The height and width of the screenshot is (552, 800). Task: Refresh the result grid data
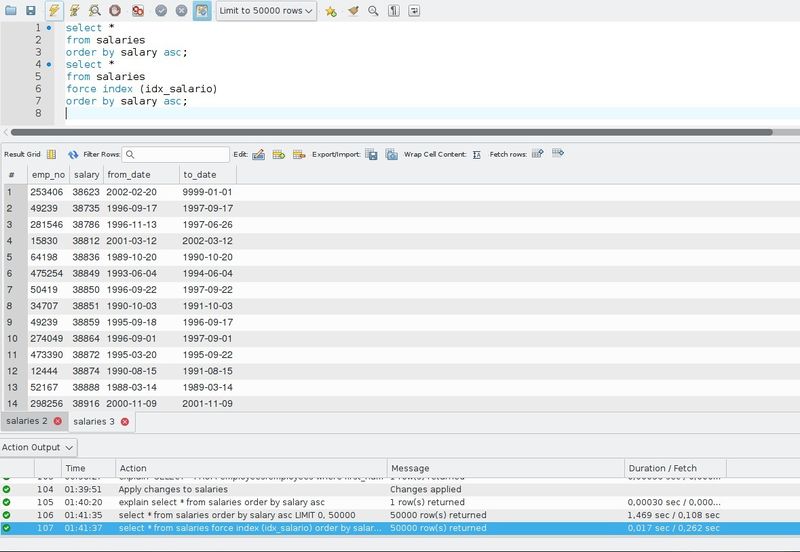click(x=73, y=154)
